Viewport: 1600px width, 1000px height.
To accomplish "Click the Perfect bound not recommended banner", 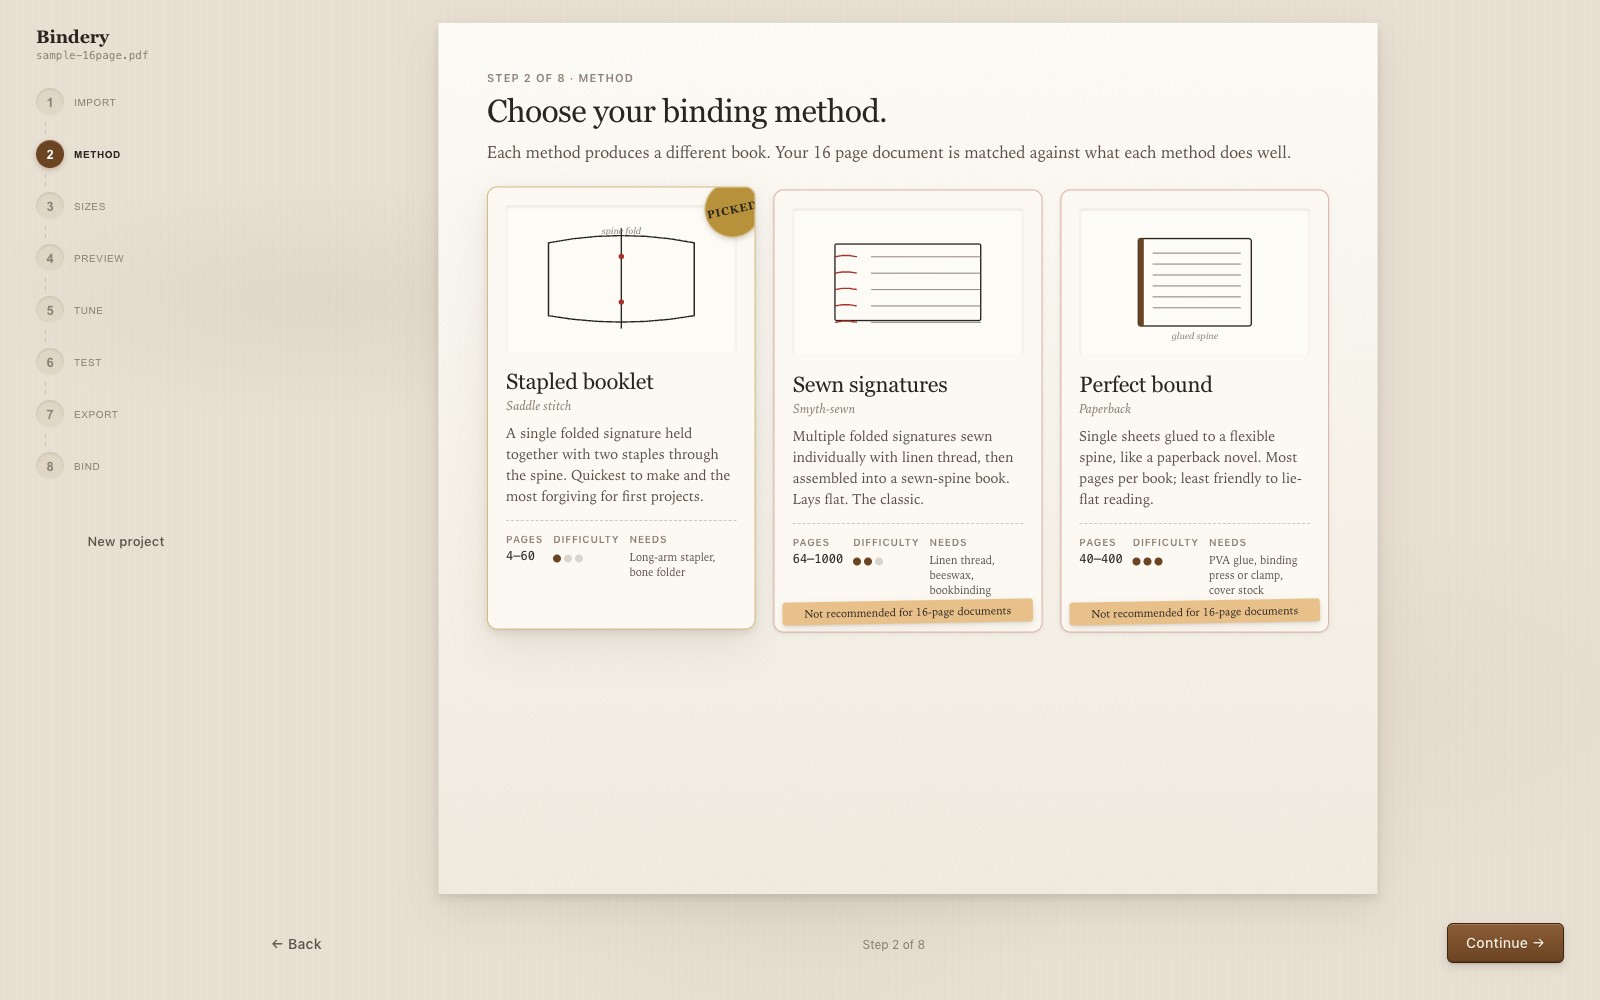I will point(1195,612).
